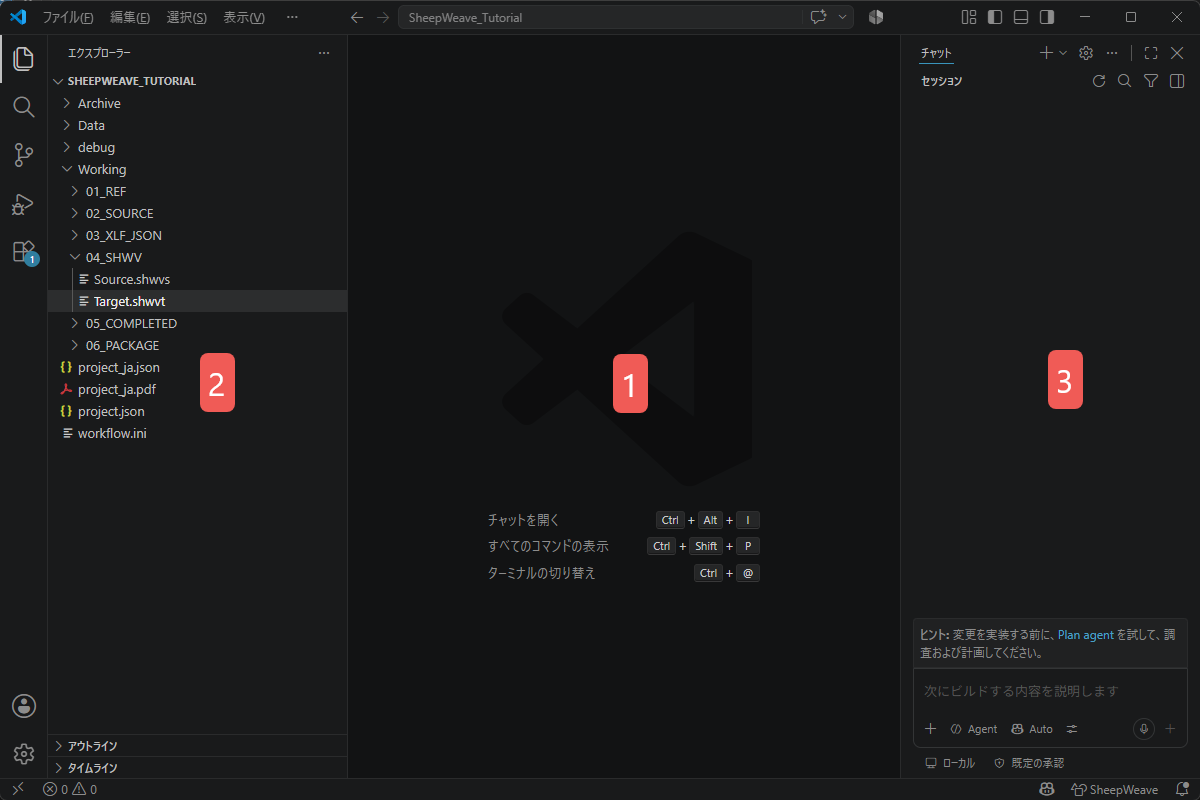Screen dimensions: 1200x800
Task: Open the Manage gear in activity bar
Action: click(x=24, y=754)
